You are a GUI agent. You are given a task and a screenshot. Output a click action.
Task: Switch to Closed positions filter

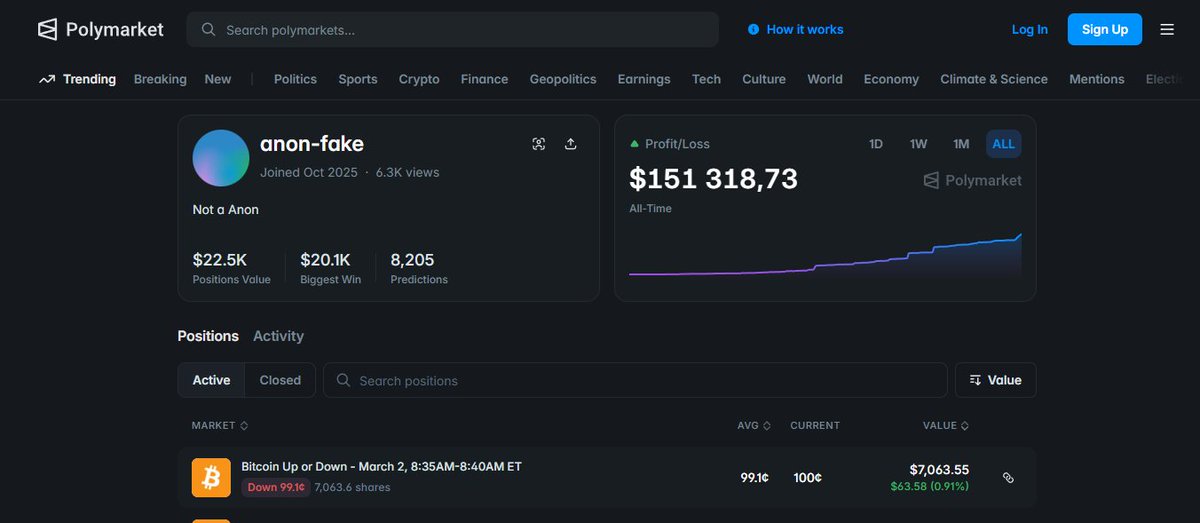click(x=280, y=380)
